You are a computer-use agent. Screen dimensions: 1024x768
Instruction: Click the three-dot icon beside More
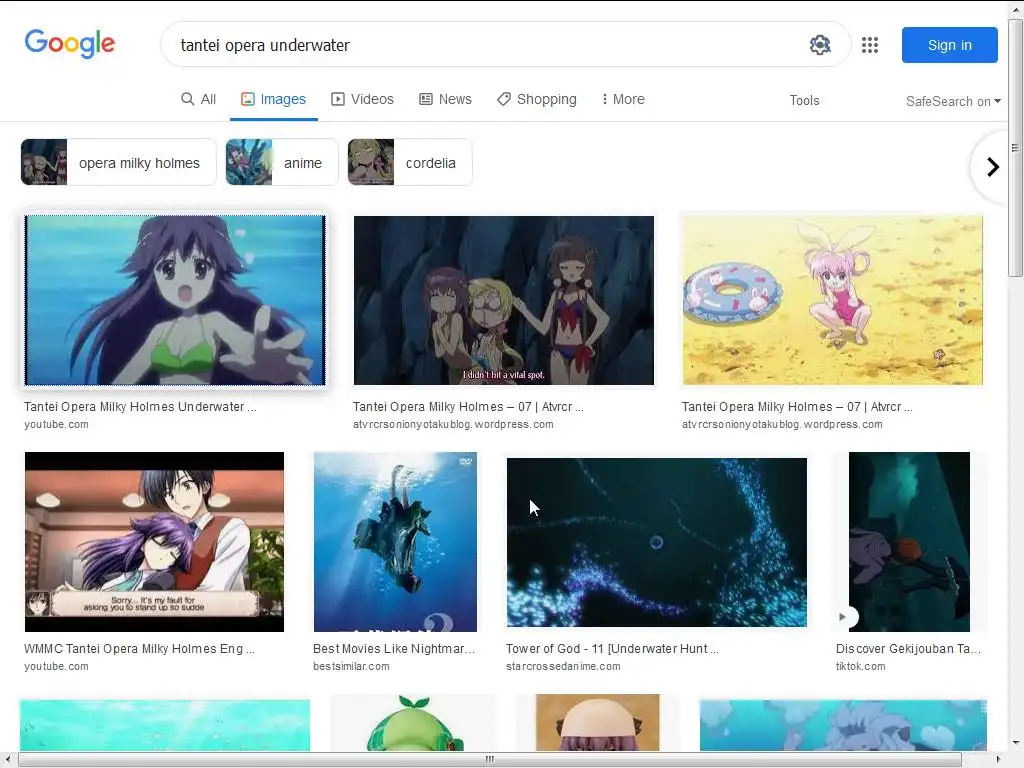click(605, 99)
